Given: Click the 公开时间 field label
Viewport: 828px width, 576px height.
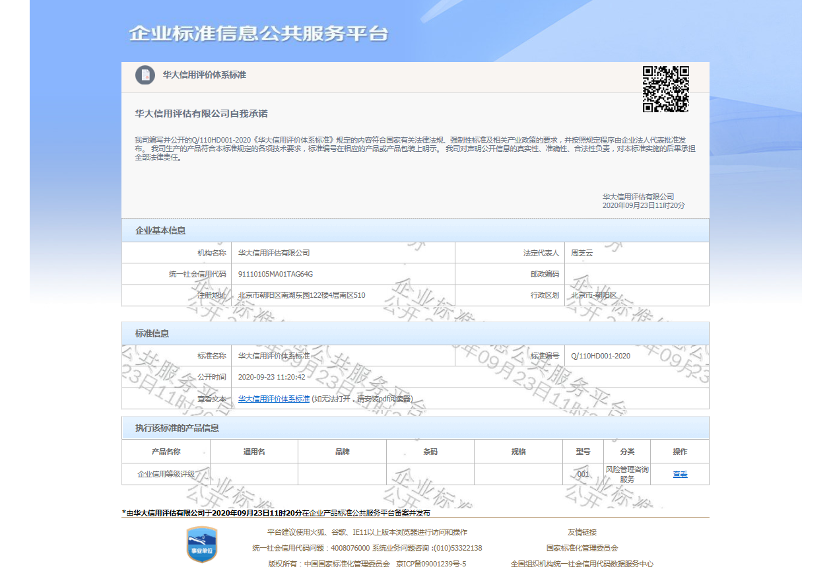Looking at the screenshot, I should tap(212, 377).
